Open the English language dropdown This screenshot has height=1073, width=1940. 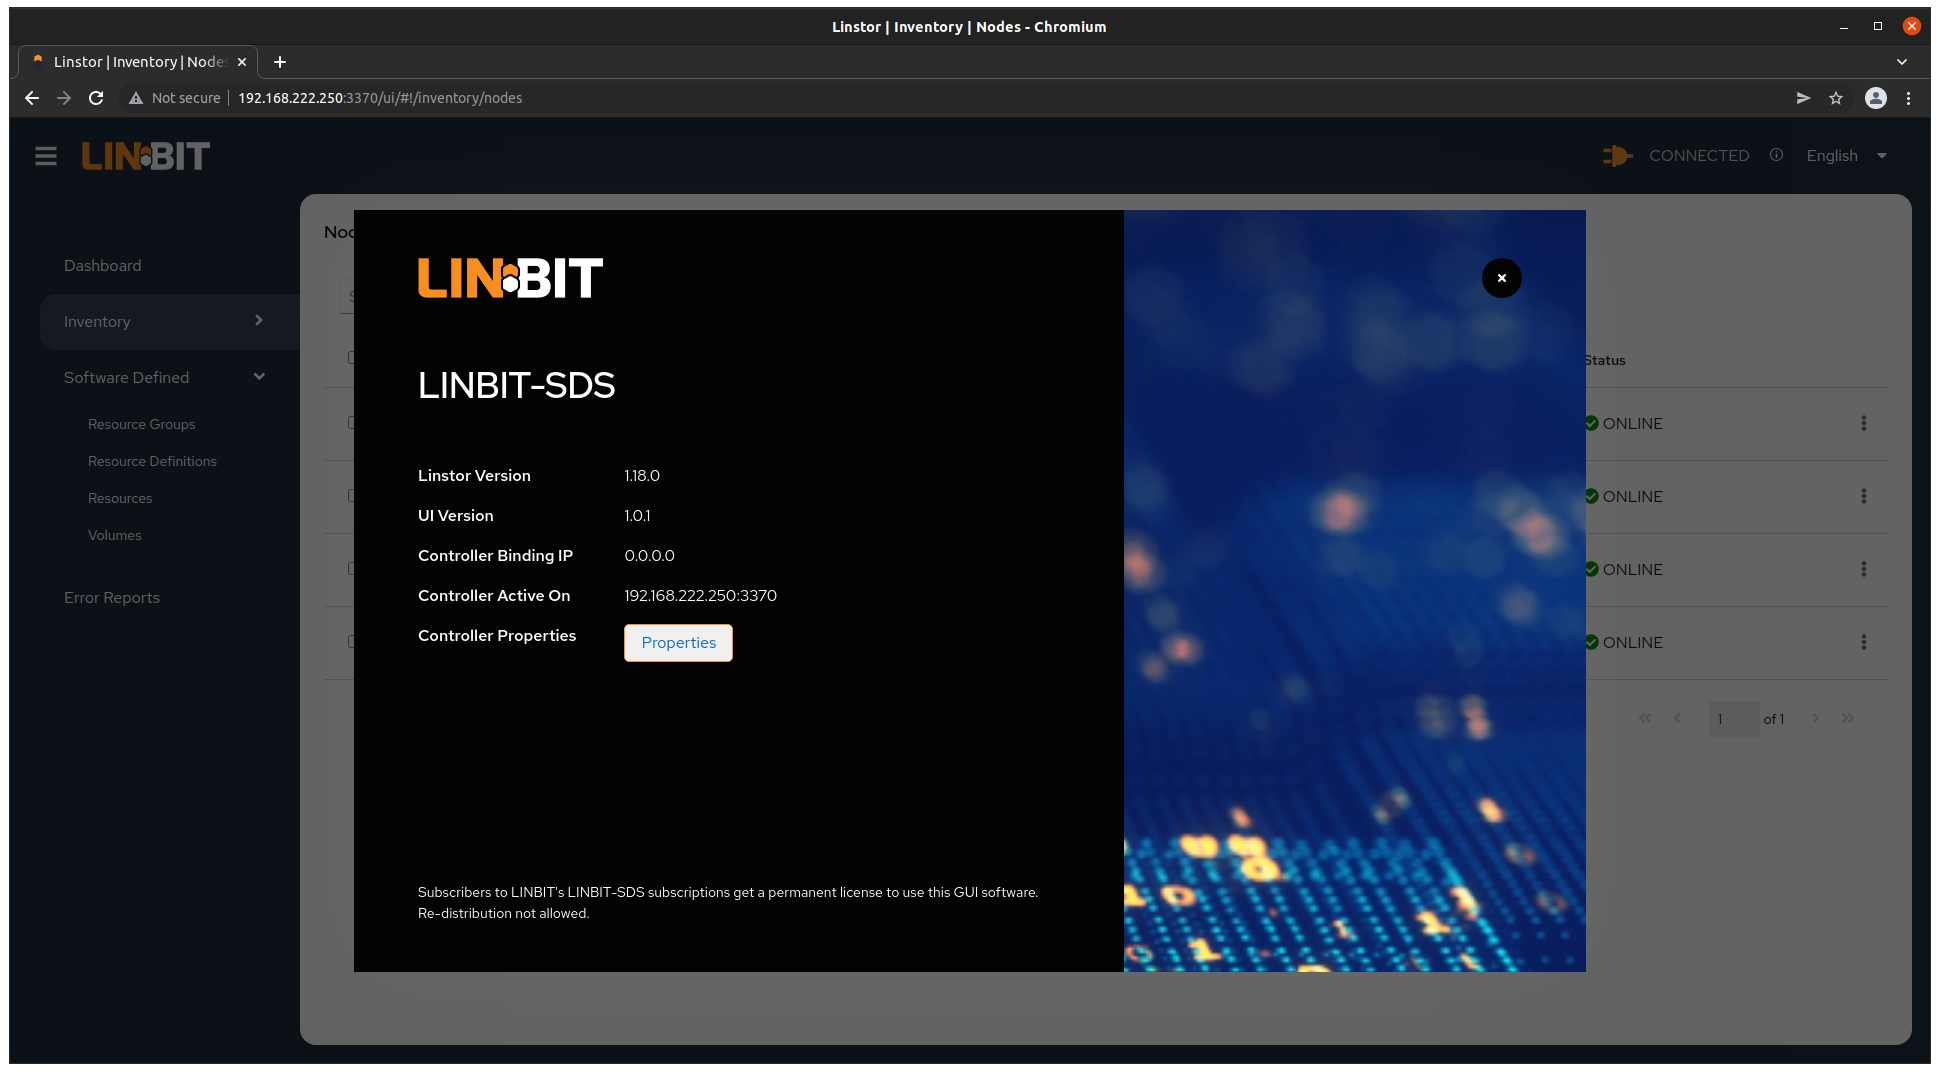tap(1846, 156)
